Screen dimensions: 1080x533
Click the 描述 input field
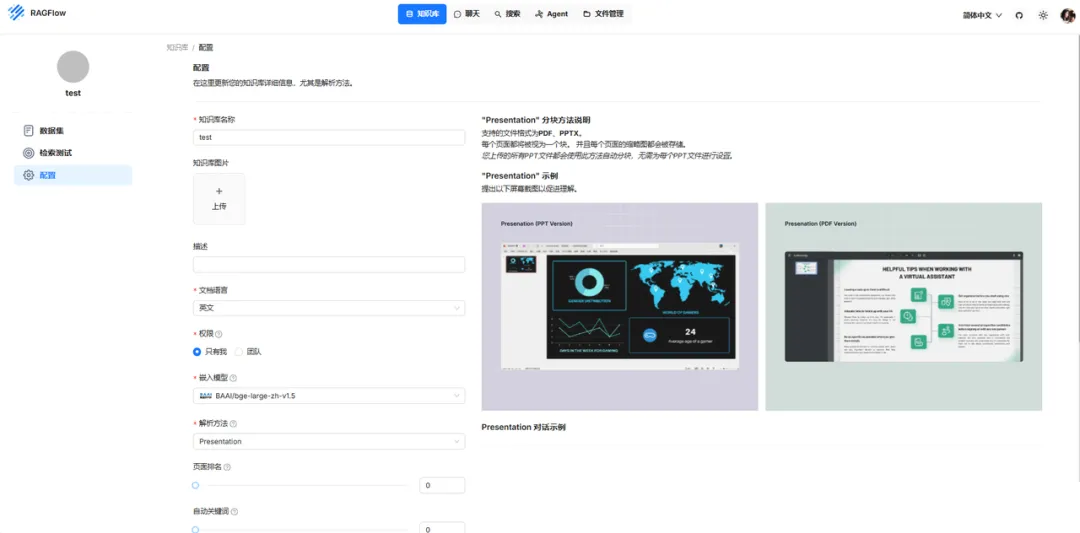(329, 264)
